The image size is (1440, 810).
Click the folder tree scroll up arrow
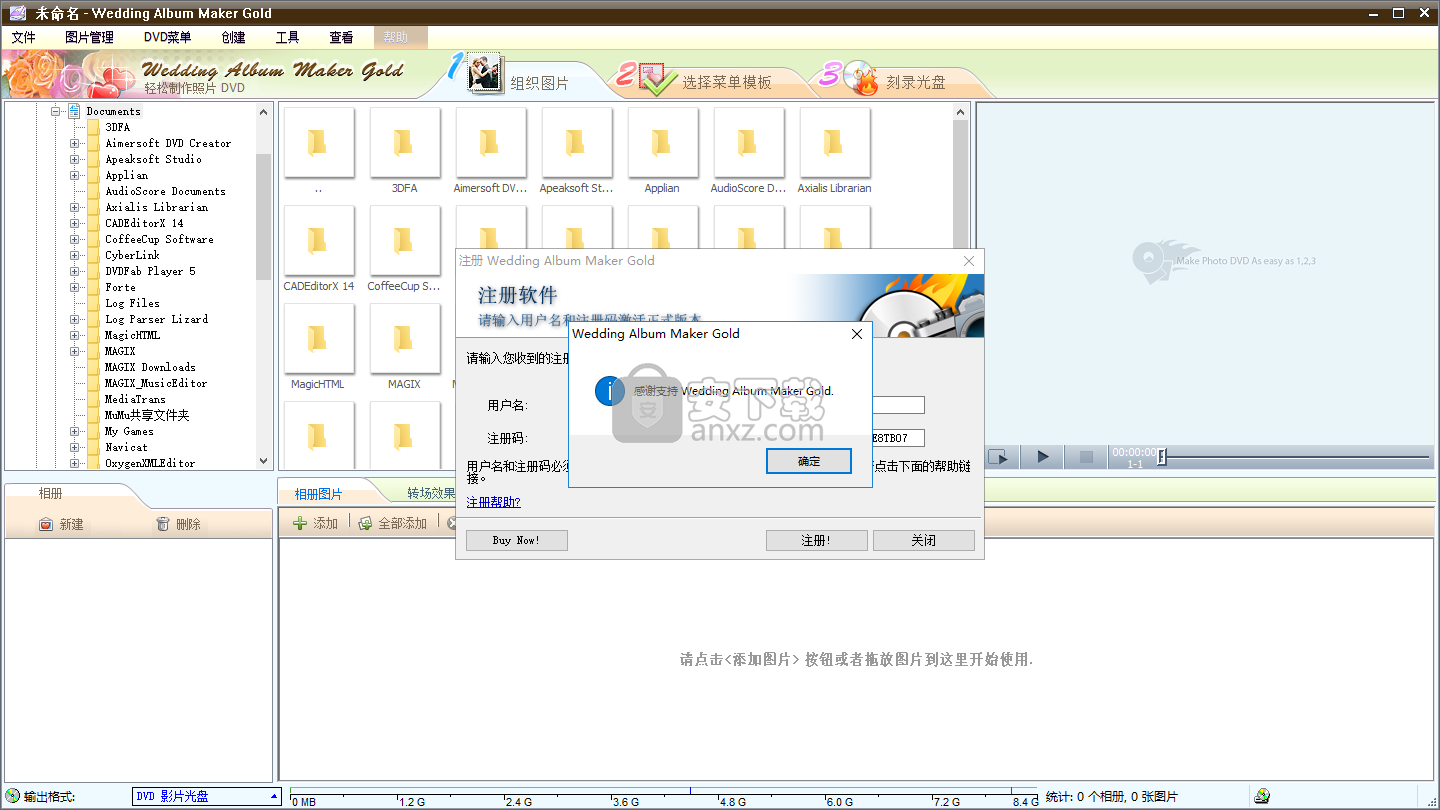[264, 111]
